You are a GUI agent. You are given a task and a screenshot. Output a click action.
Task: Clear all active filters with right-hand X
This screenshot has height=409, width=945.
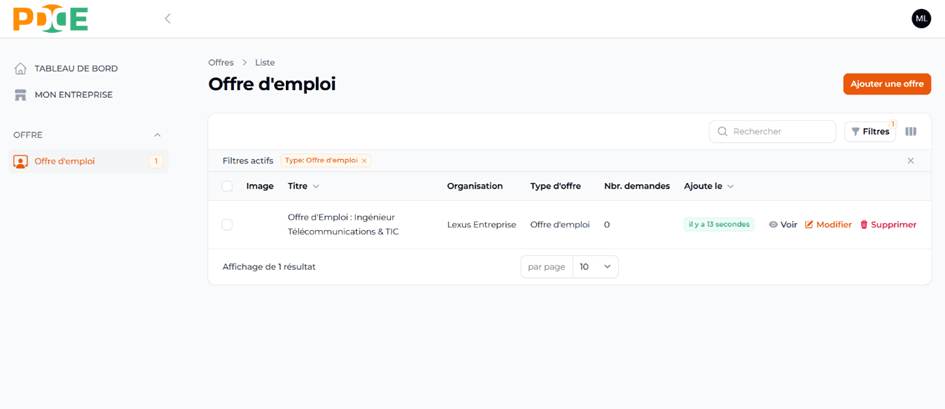[x=911, y=161]
